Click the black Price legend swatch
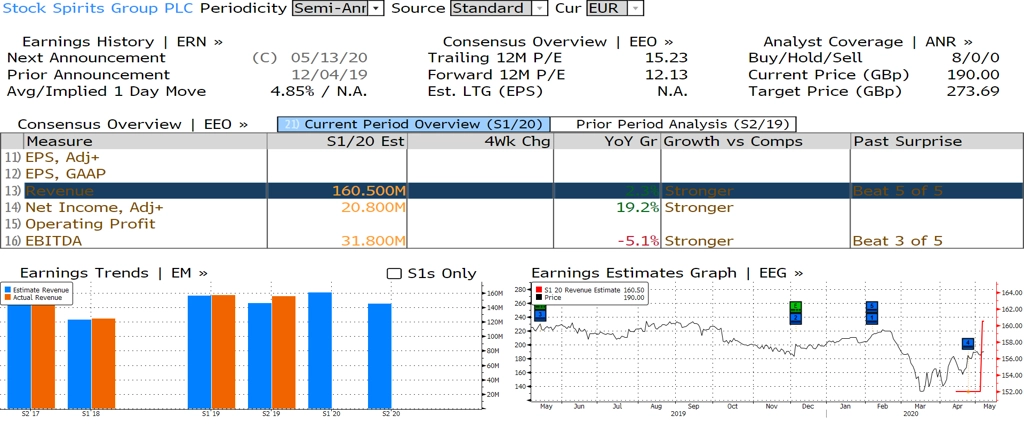Screen dimensions: 1024x424 coord(539,297)
